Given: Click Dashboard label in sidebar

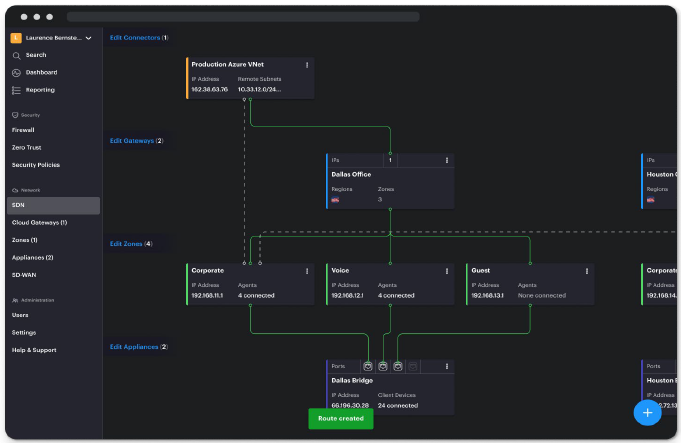Looking at the screenshot, I should pos(41,73).
